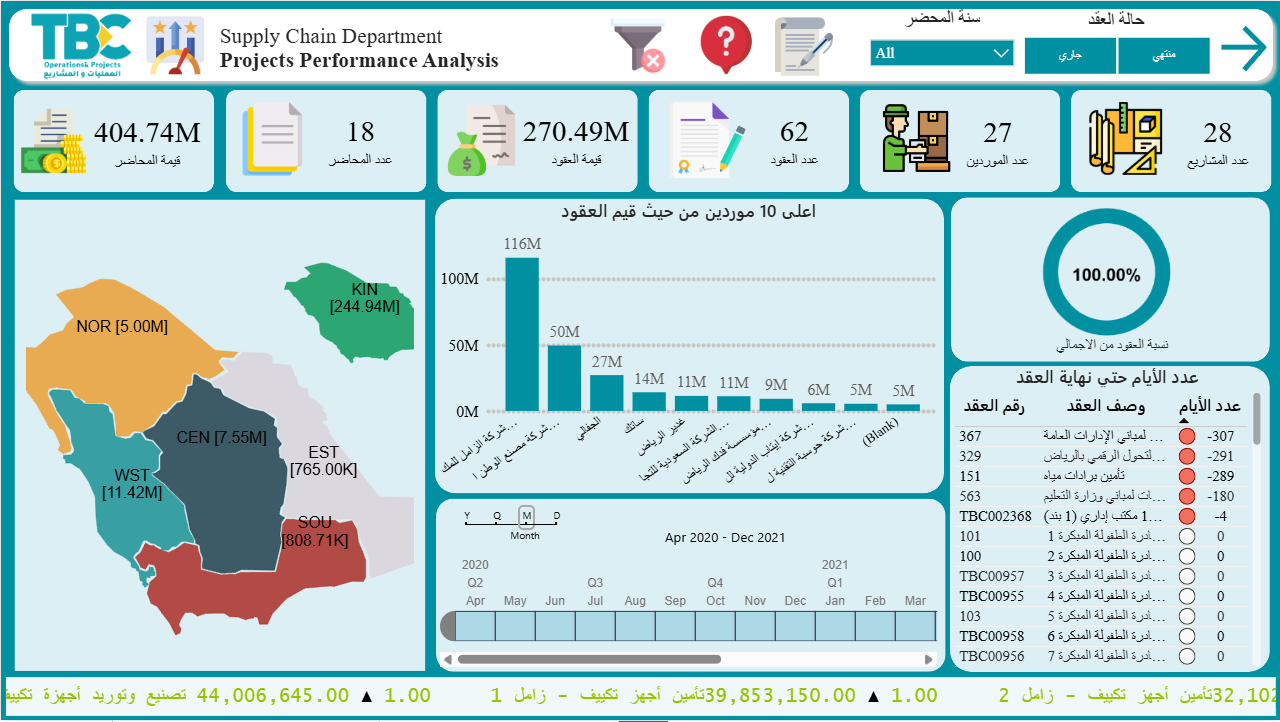Screen dimensions: 1280x722
Task: Click the money bag icon beside 270.49M
Action: pos(481,140)
